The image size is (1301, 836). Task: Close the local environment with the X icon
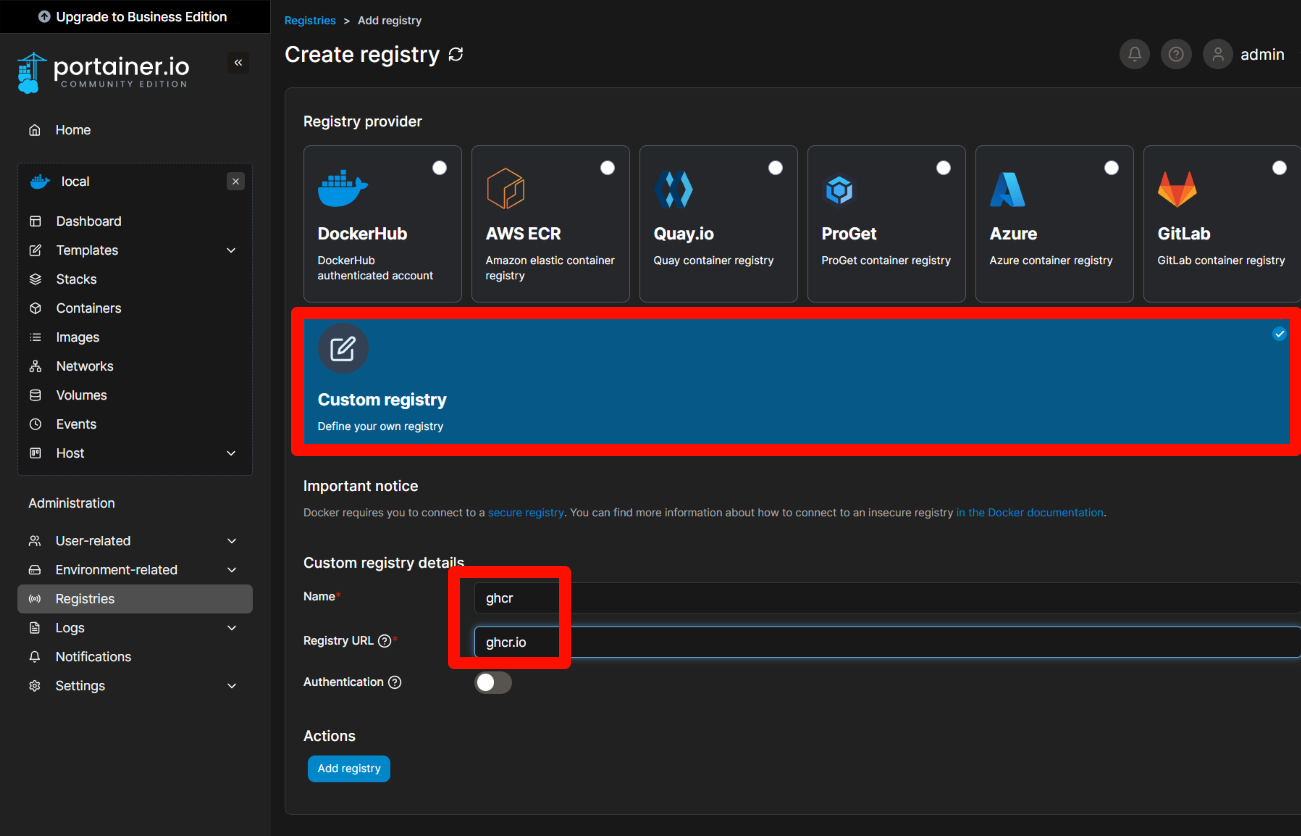(235, 181)
